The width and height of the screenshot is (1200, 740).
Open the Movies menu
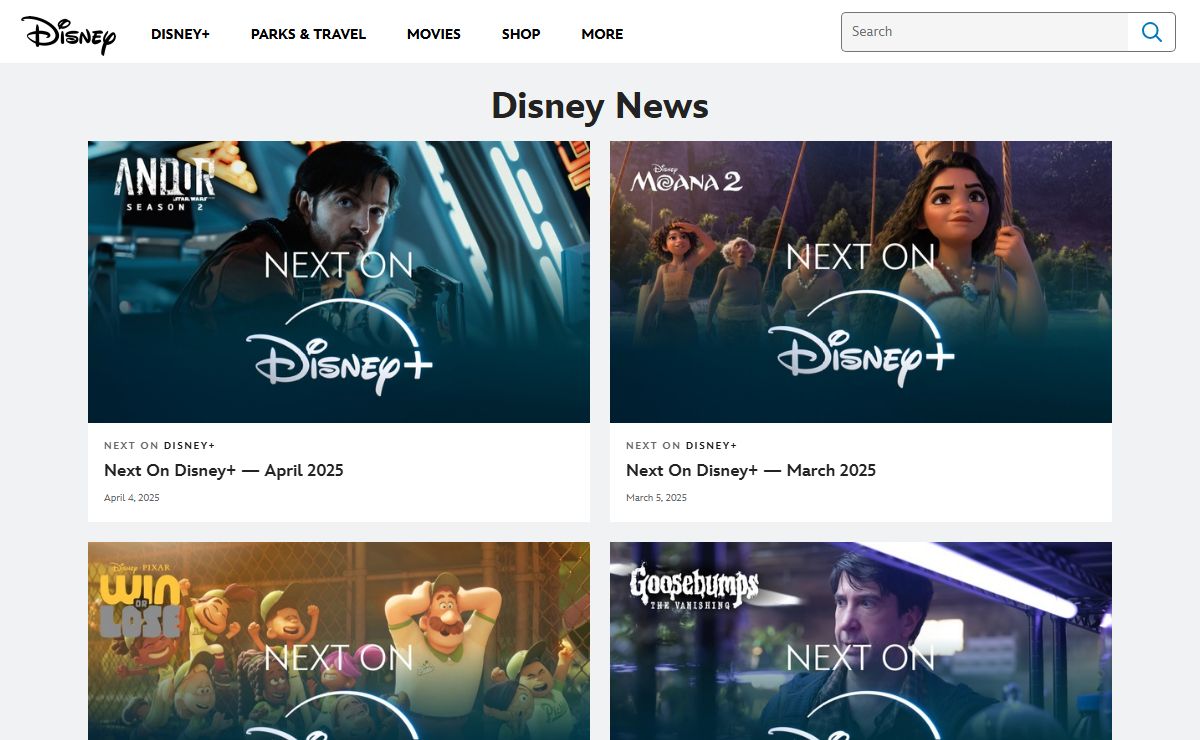click(434, 34)
